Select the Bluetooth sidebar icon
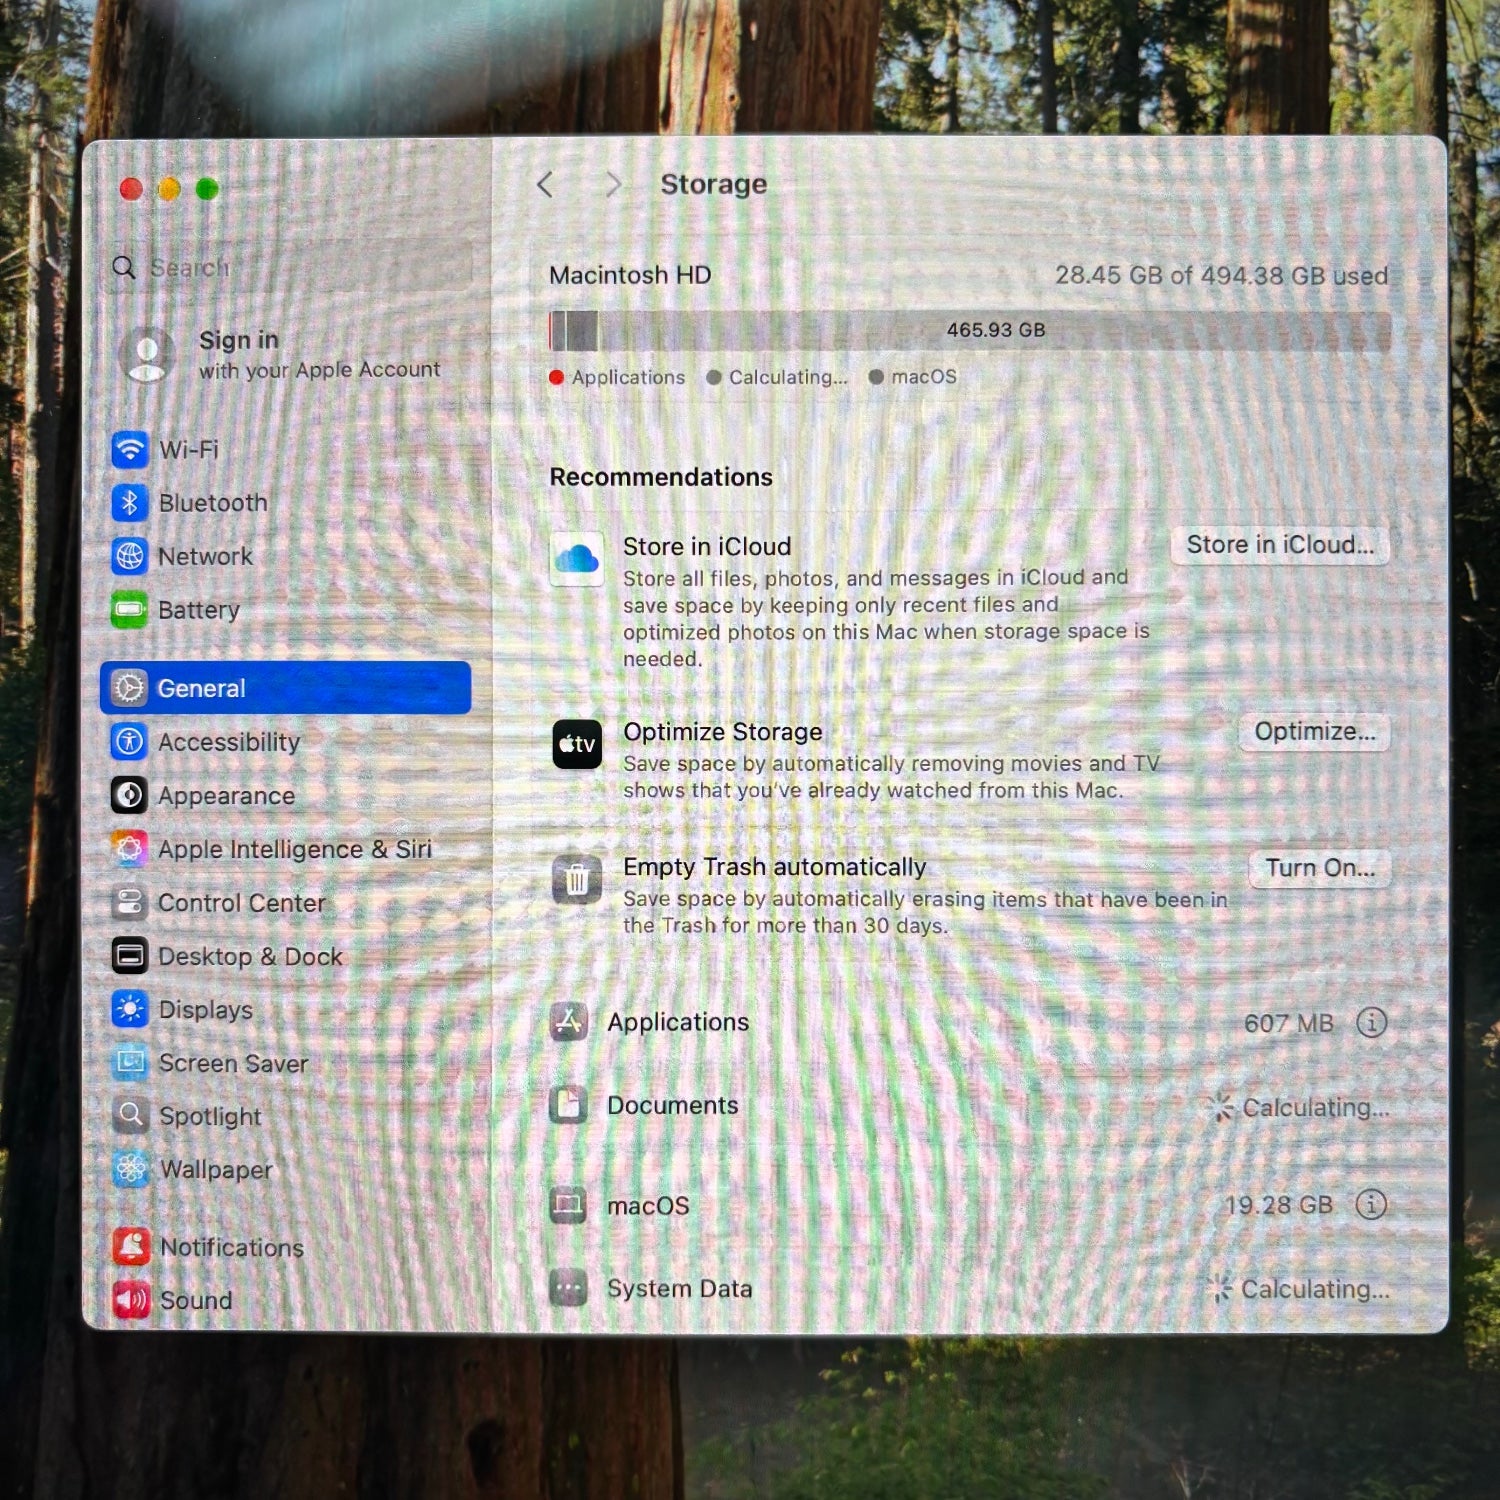1500x1500 pixels. (130, 503)
